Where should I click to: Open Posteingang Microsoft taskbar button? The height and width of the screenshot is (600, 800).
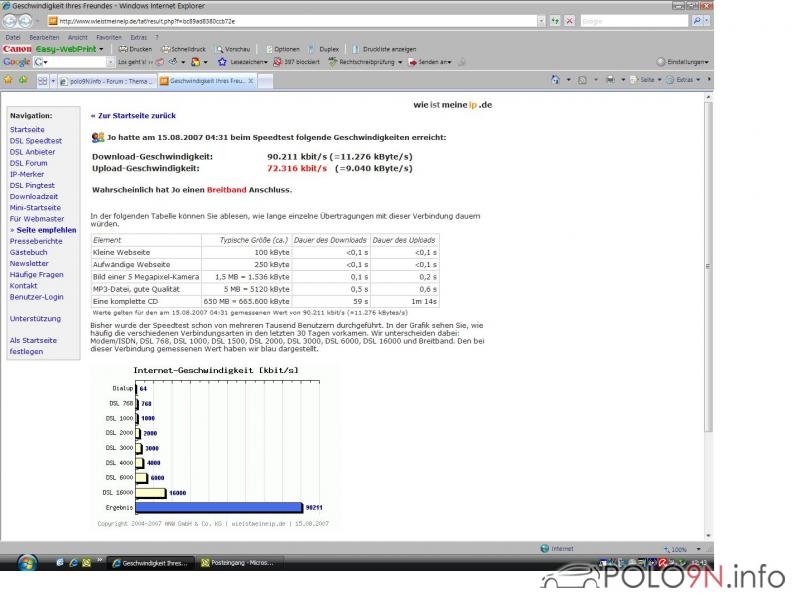[238, 563]
